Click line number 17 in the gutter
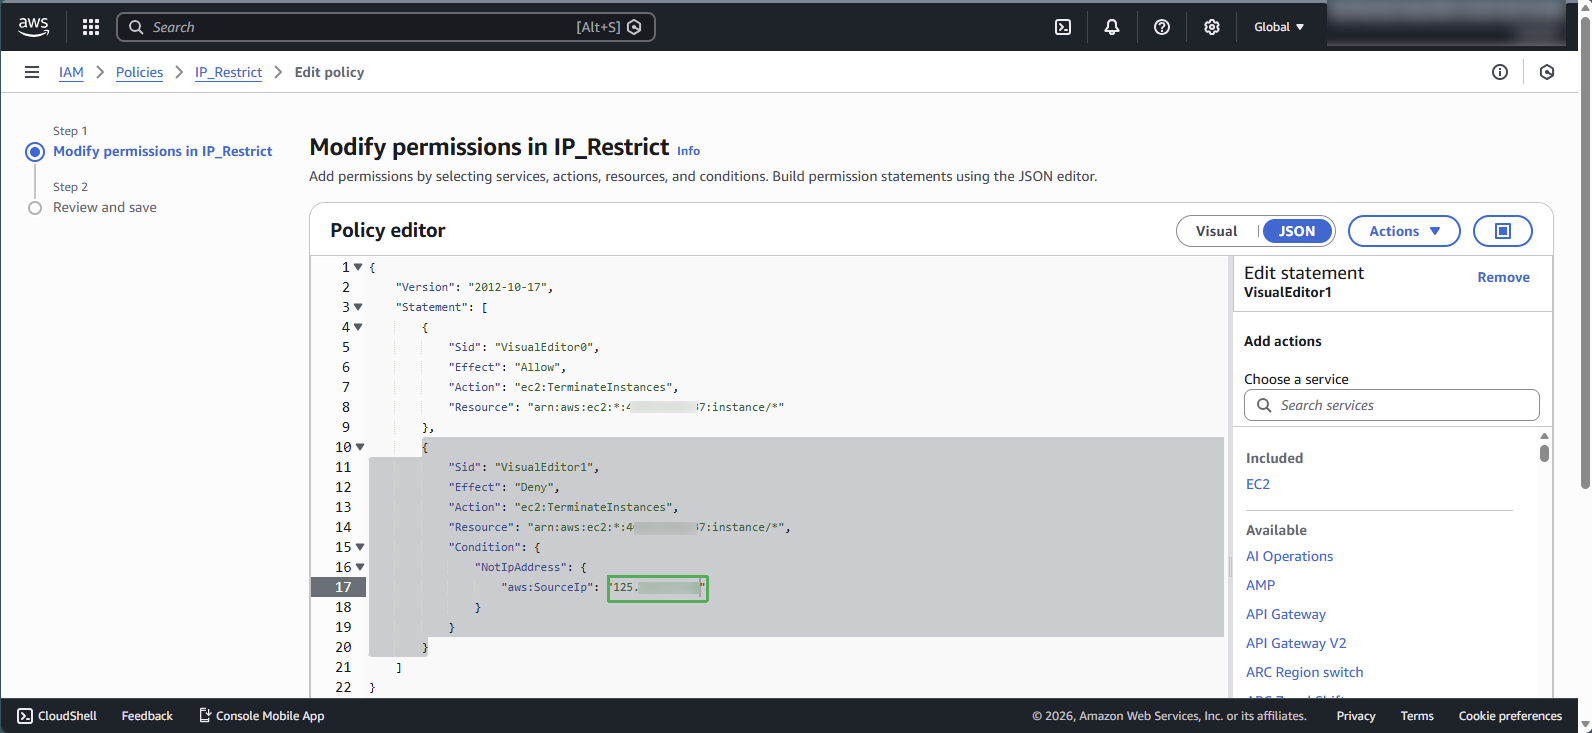1592x733 pixels. [343, 587]
